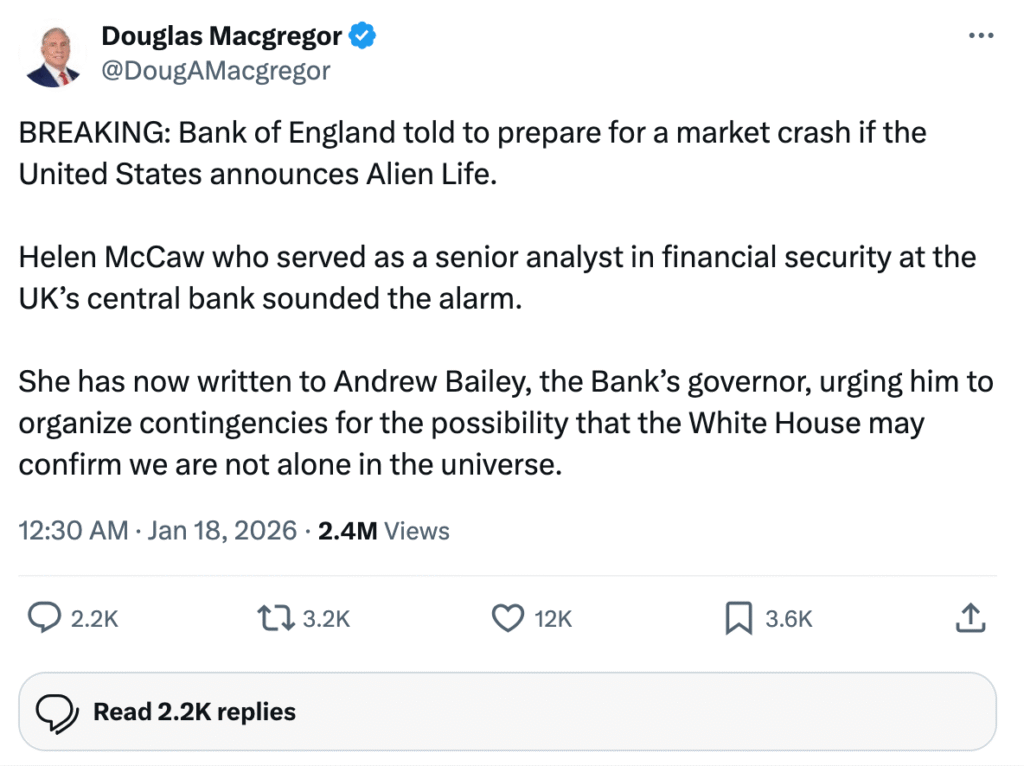Open the share icon menu
Image resolution: width=1024 pixels, height=766 pixels.
coord(971,619)
